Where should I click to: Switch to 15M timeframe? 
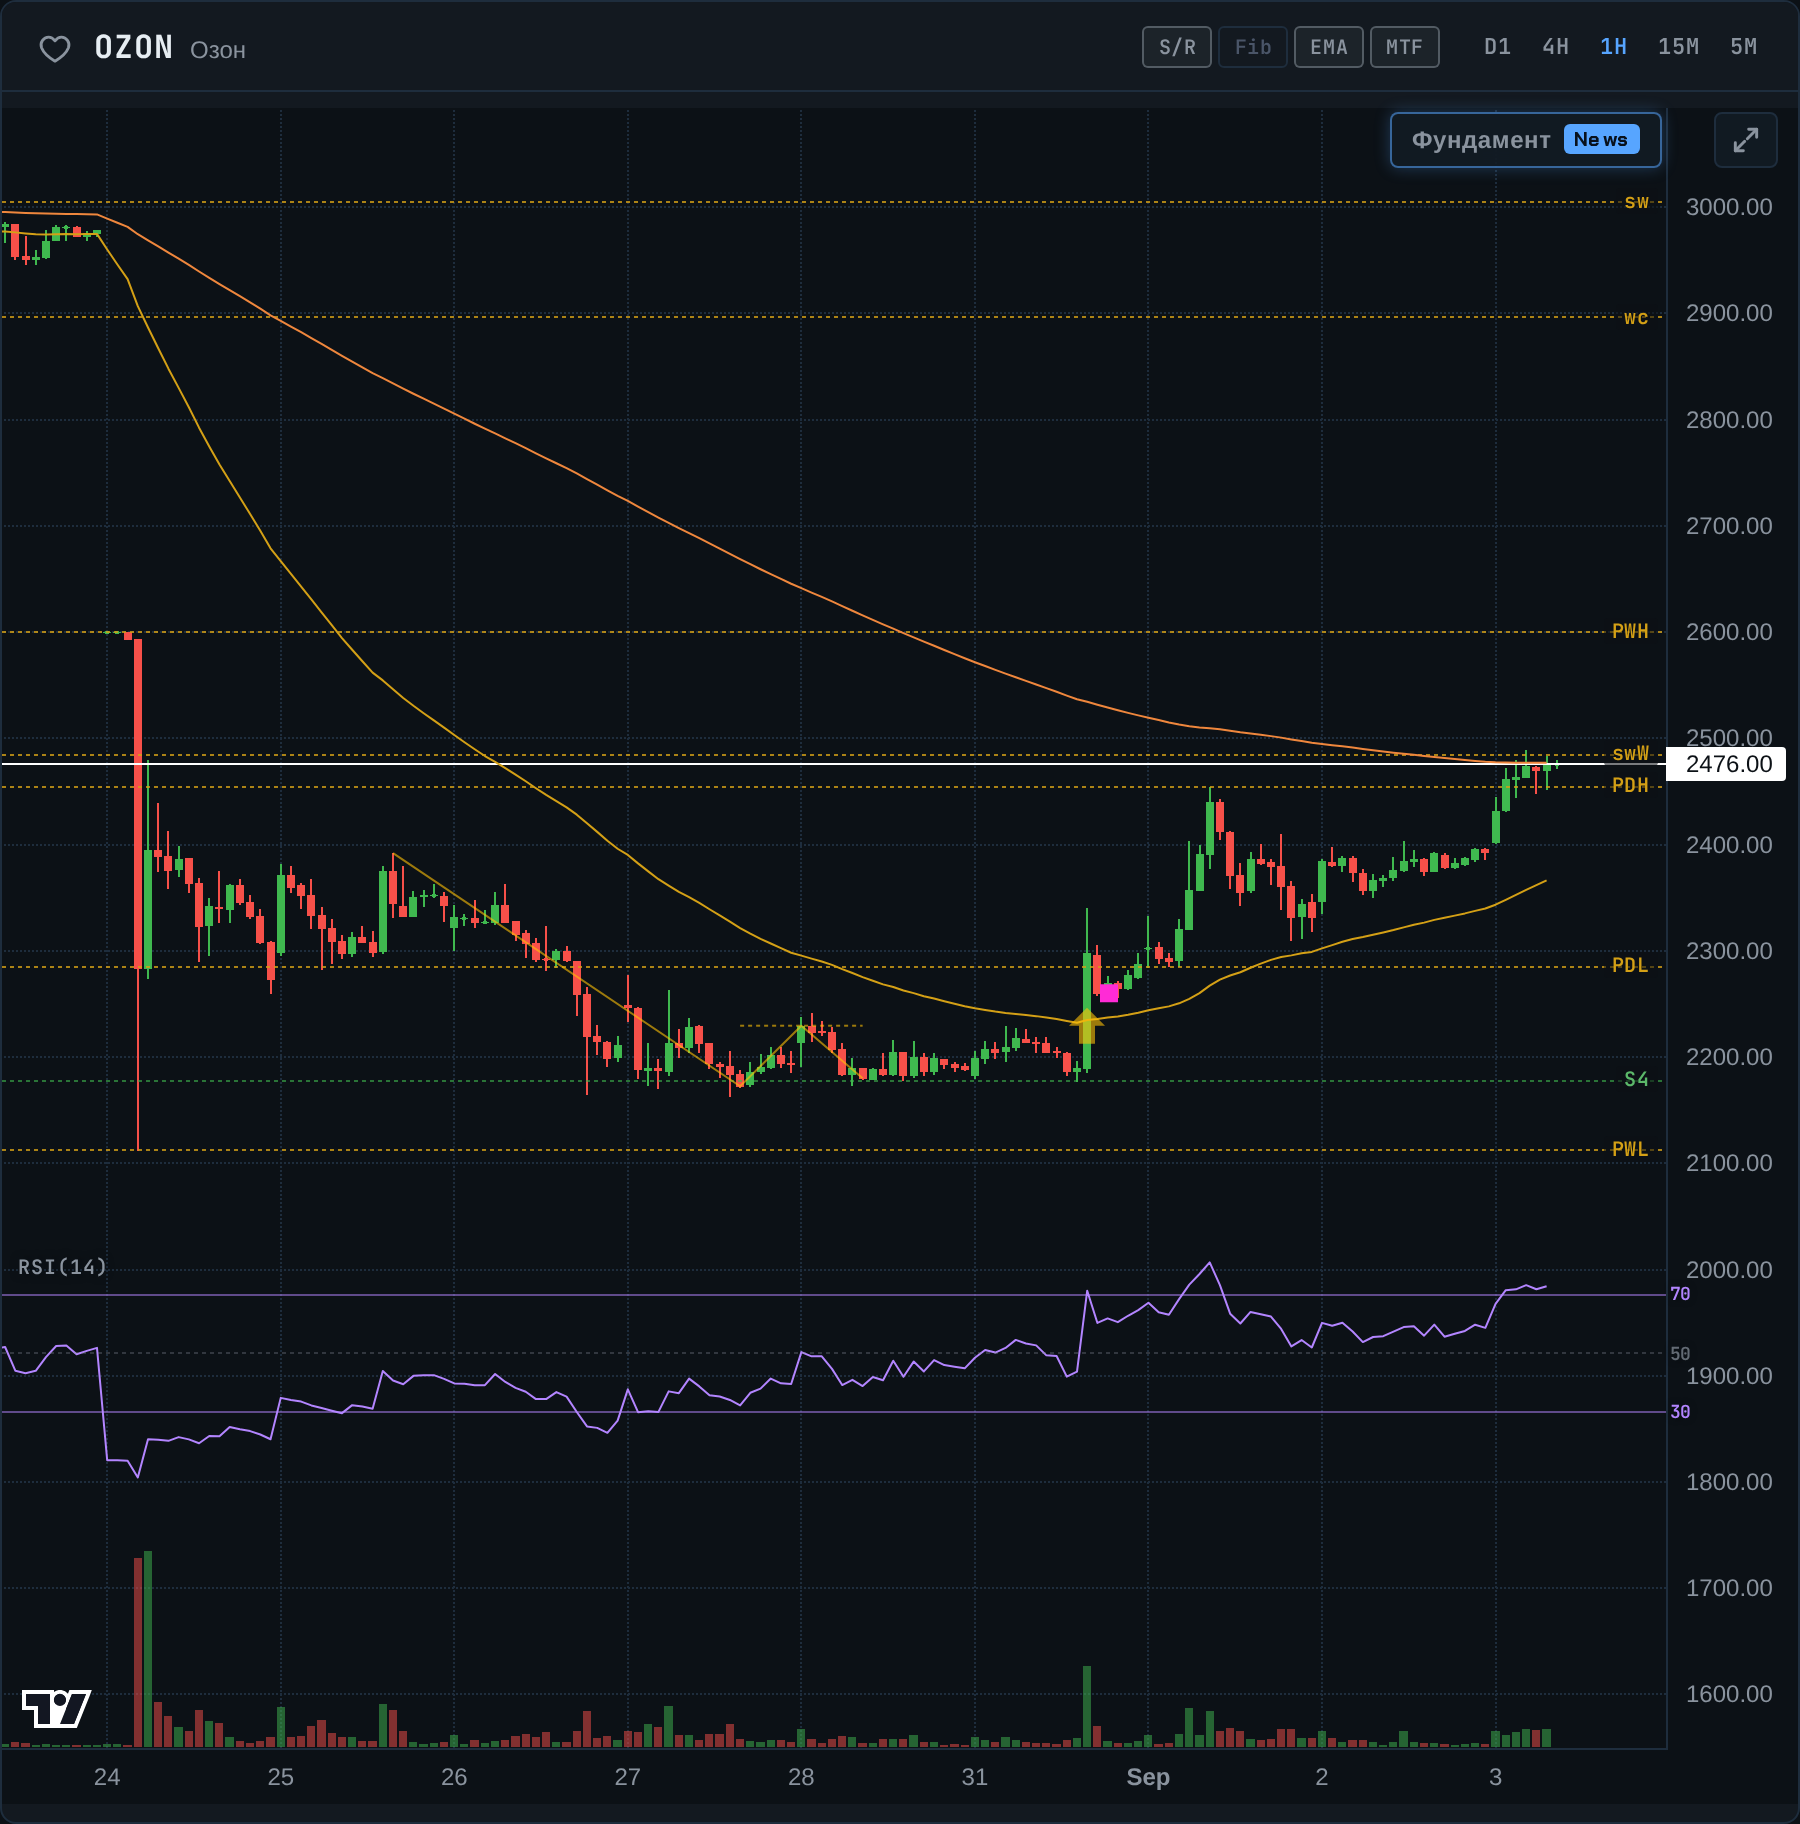(1678, 47)
